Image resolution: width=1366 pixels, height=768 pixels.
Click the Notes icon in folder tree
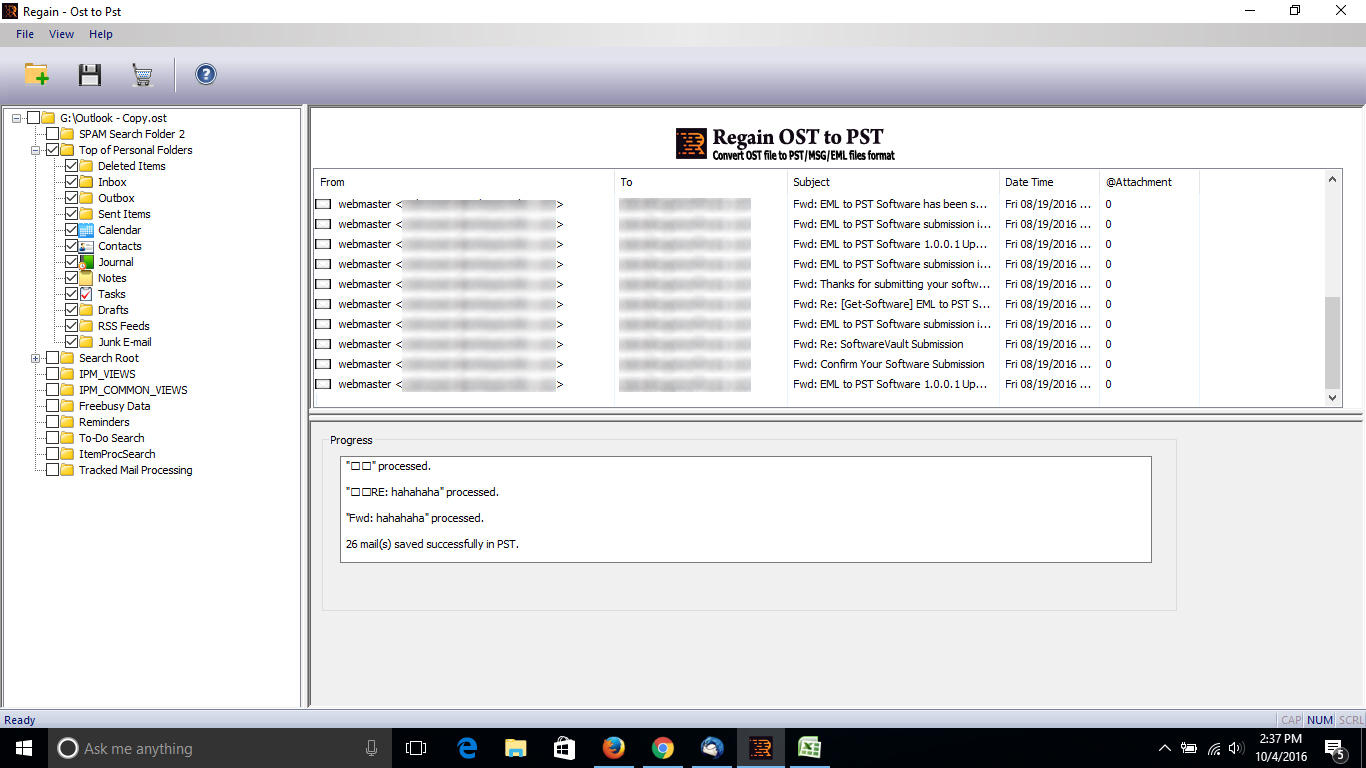click(86, 278)
